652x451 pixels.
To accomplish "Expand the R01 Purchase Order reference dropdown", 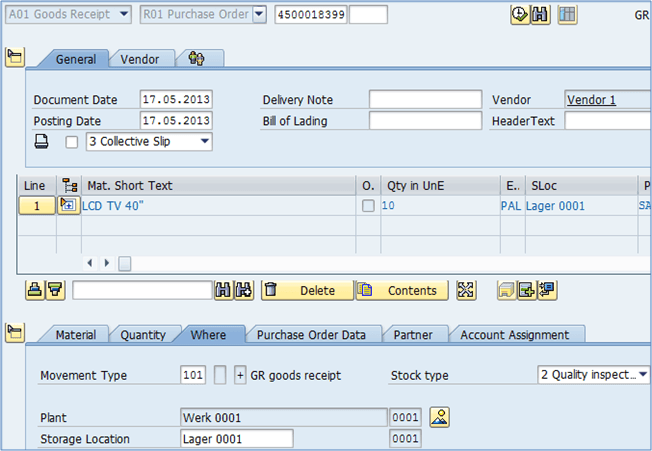I will click(258, 14).
